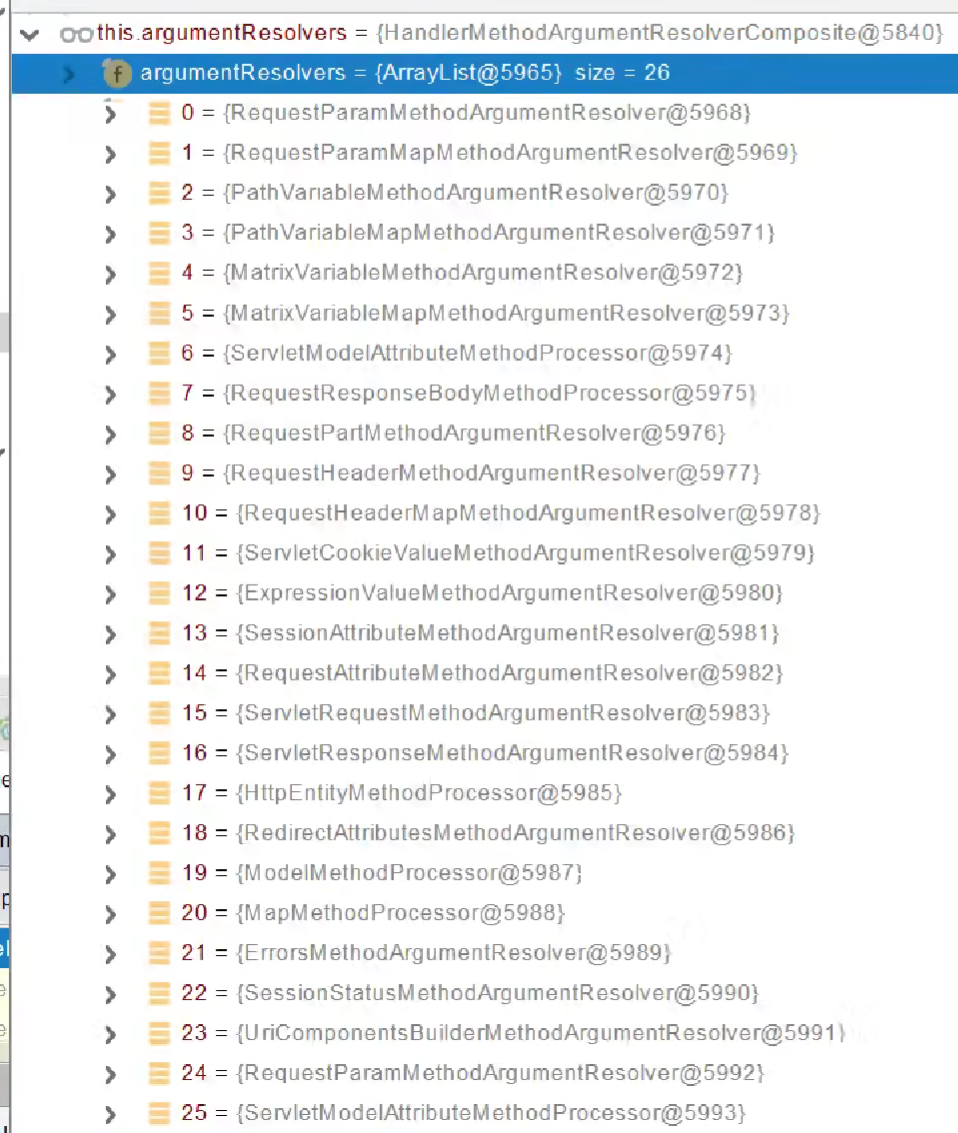
Task: Expand the argumentResolvers ArrayList field
Action: click(69, 73)
